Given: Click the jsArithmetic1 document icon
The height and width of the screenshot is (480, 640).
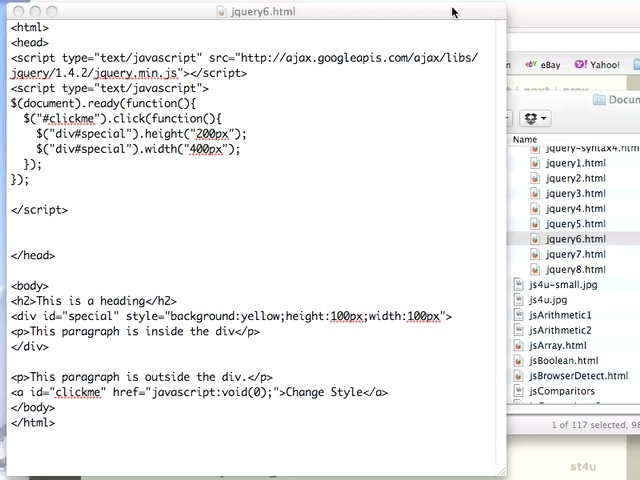Looking at the screenshot, I should 519,315.
